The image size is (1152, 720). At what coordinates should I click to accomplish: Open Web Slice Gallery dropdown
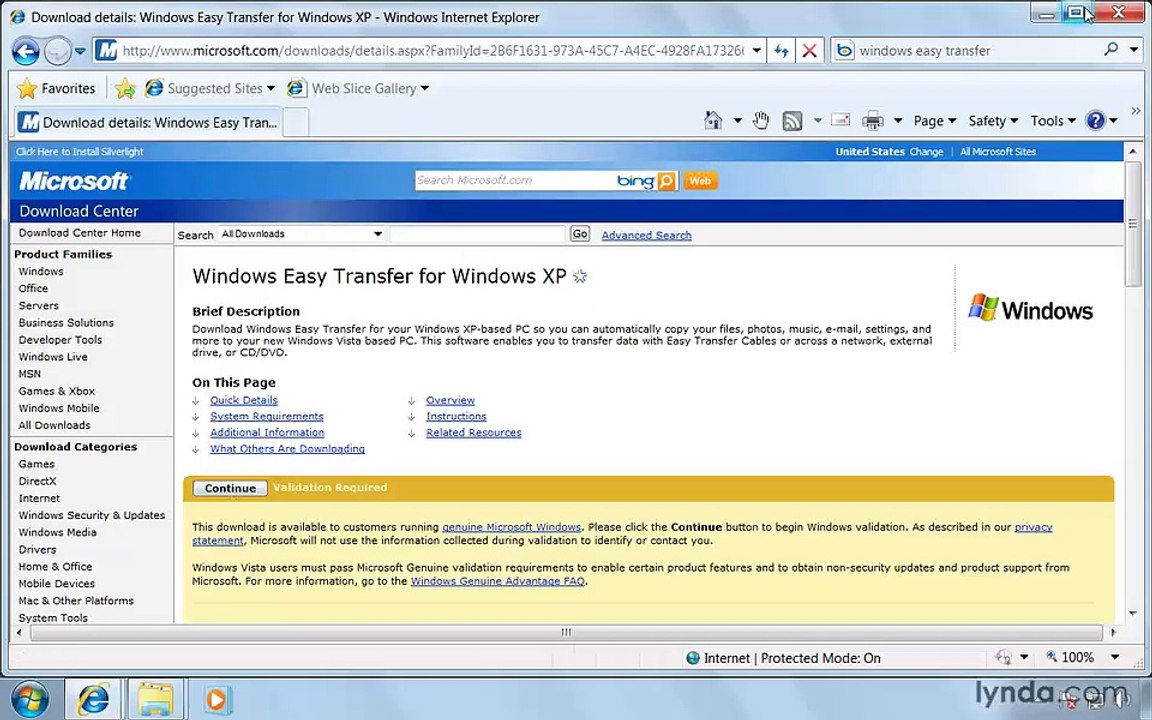[x=358, y=88]
